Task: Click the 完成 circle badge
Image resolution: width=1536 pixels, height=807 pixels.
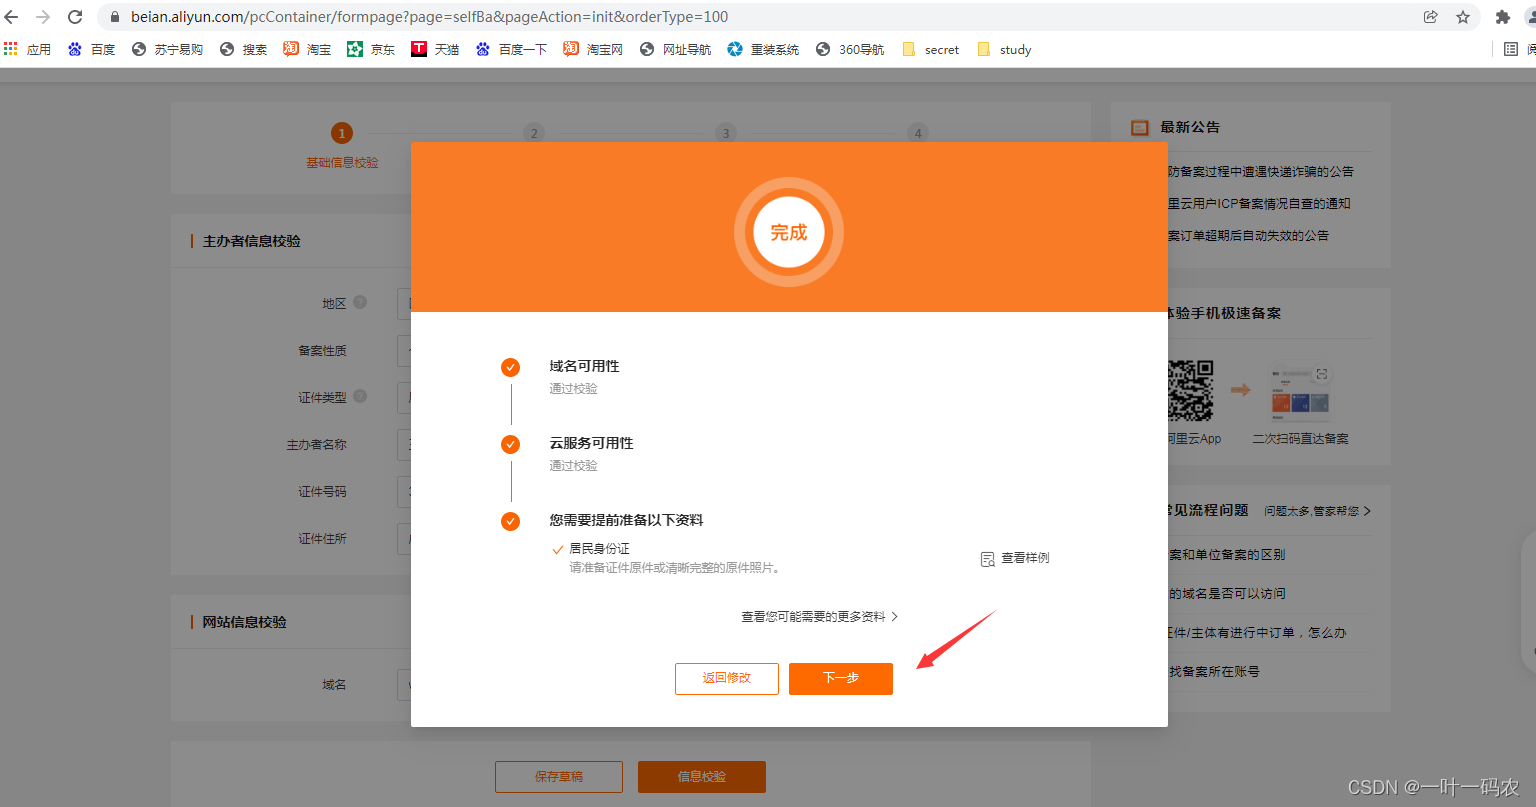Action: (789, 232)
